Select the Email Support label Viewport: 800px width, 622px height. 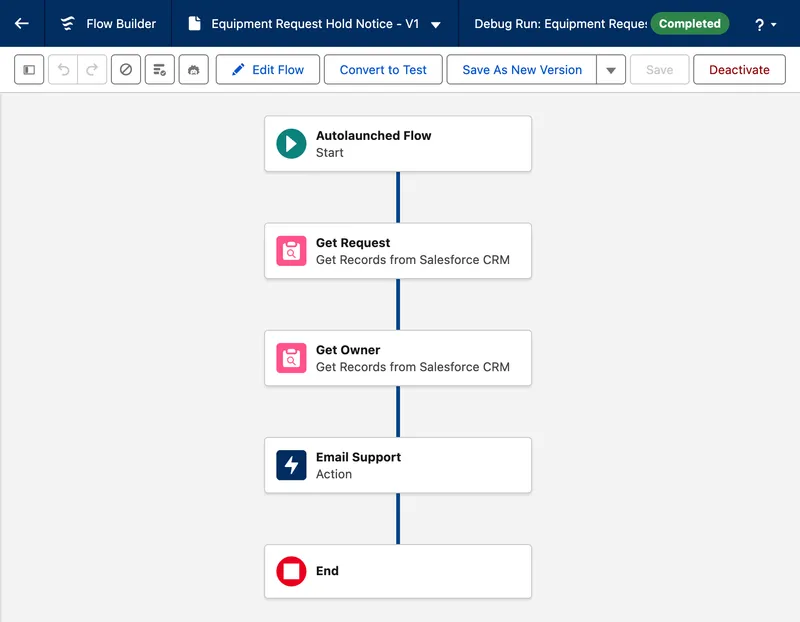pos(358,457)
